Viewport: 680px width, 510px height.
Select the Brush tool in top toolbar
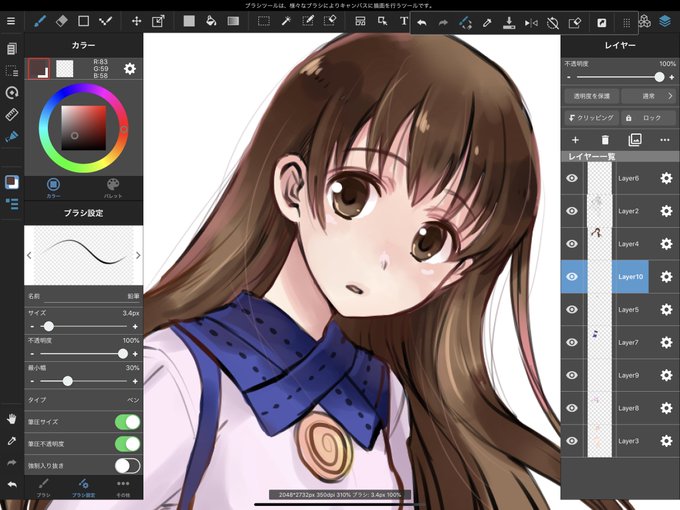pyautogui.click(x=40, y=21)
